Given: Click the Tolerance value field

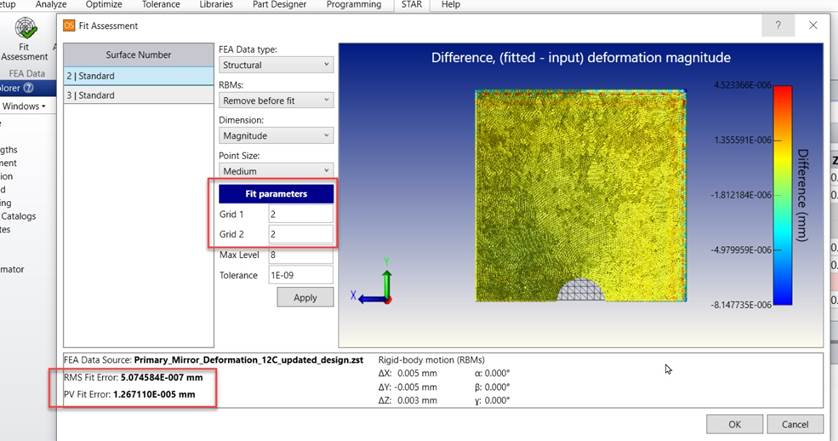Looking at the screenshot, I should point(300,274).
